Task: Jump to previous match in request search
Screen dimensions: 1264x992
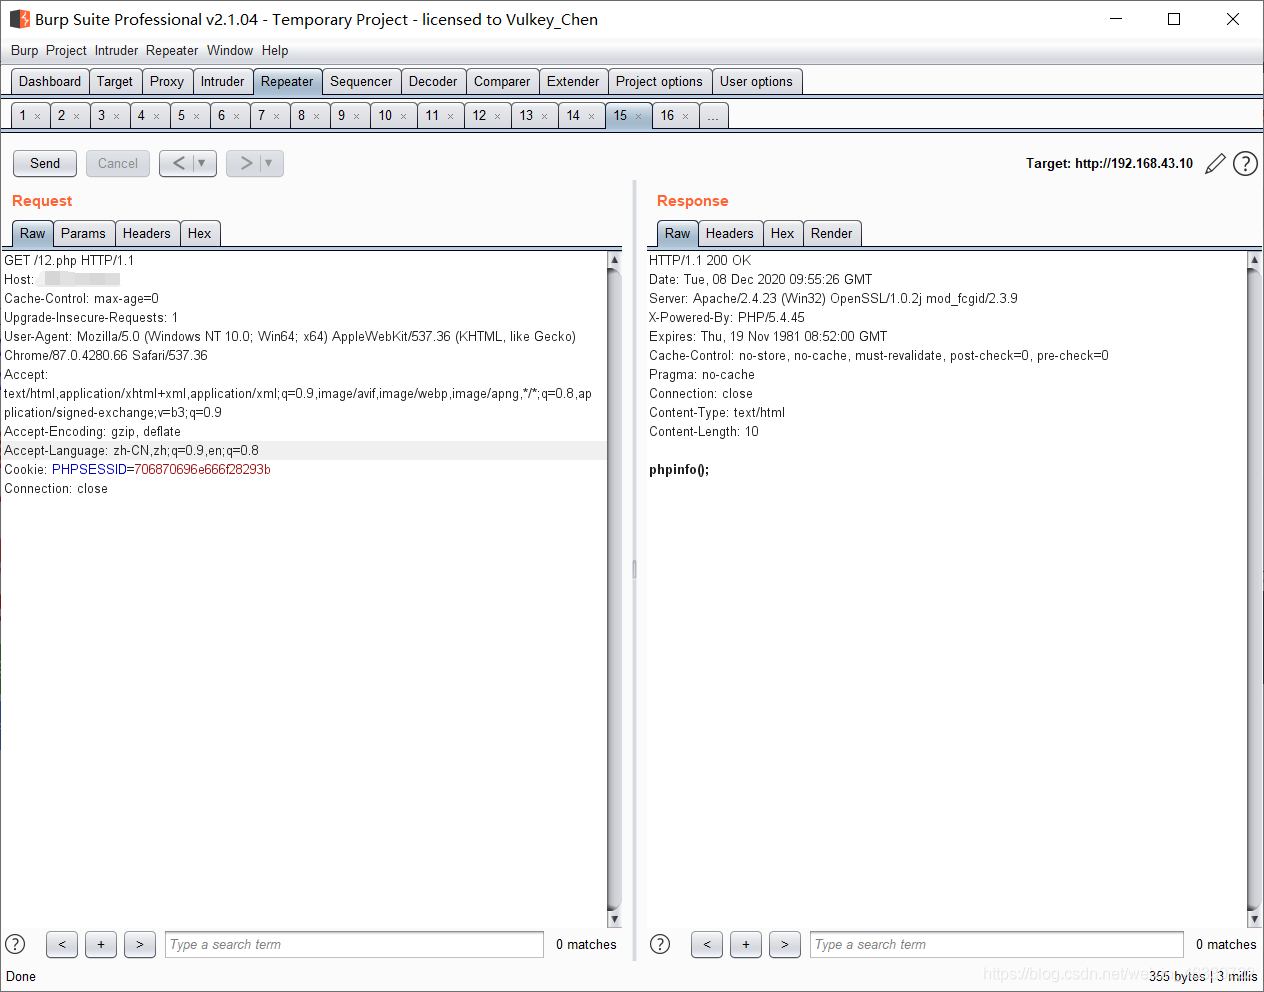Action: coord(62,944)
